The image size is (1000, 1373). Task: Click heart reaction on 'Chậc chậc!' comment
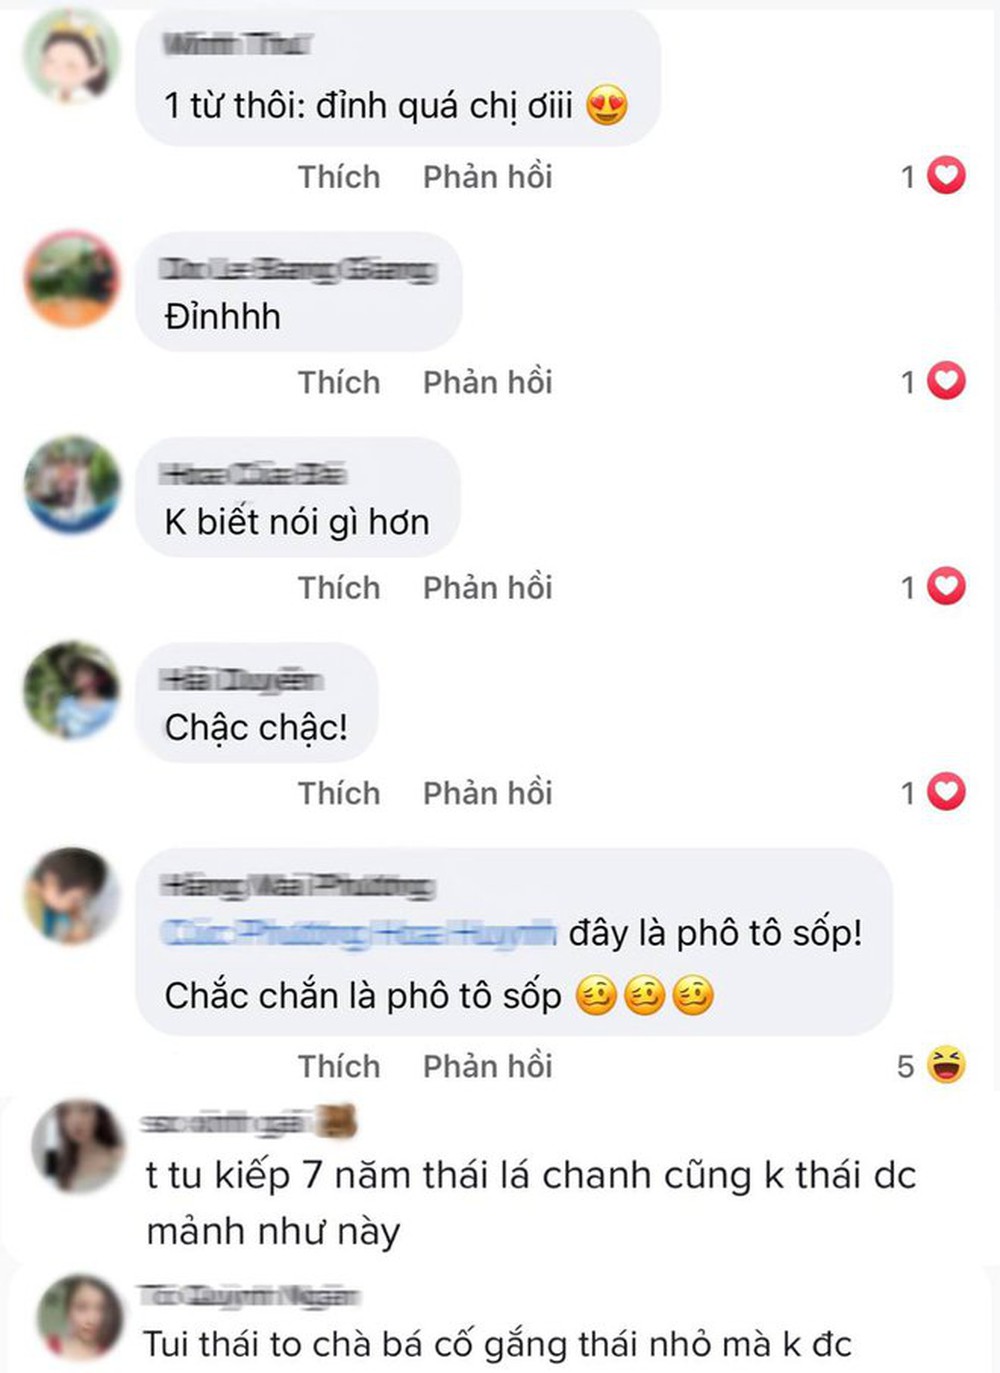945,793
